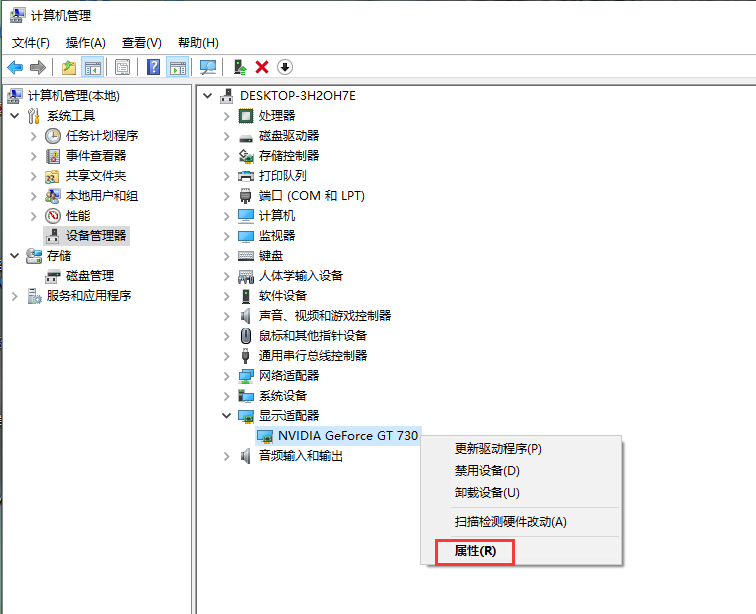Click the black down-arrow disable device icon
Image resolution: width=756 pixels, height=614 pixels.
[285, 67]
